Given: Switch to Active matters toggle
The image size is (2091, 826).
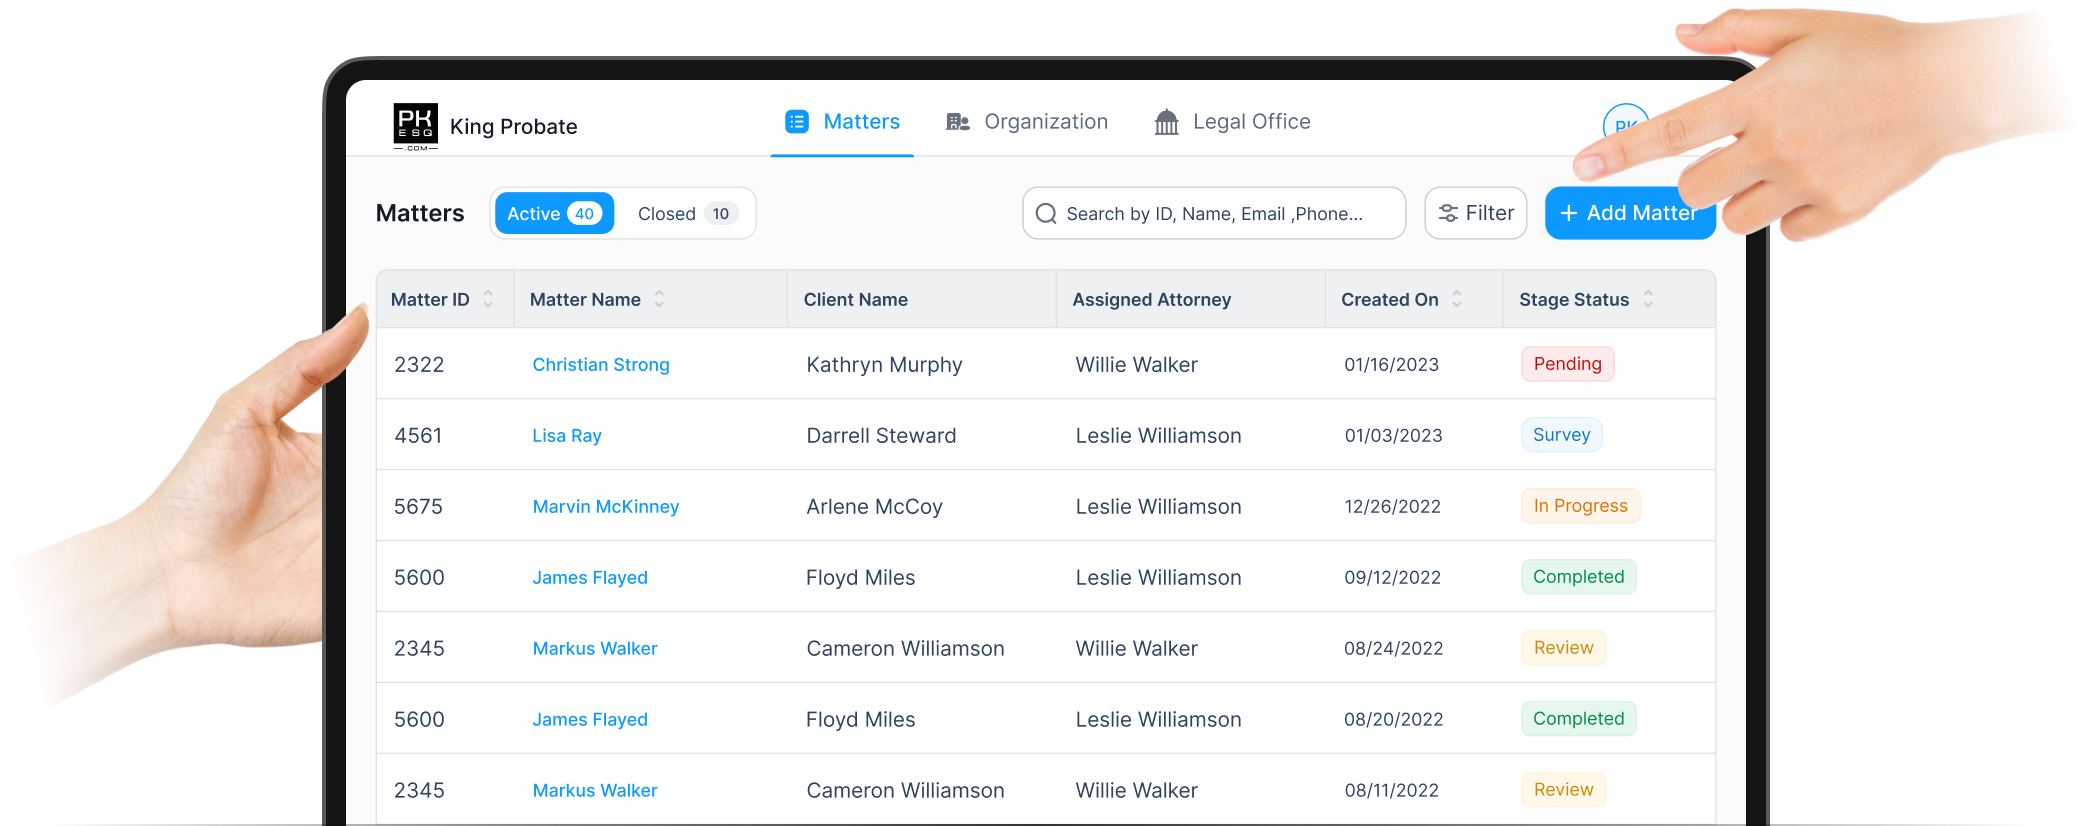Looking at the screenshot, I should pyautogui.click(x=554, y=214).
